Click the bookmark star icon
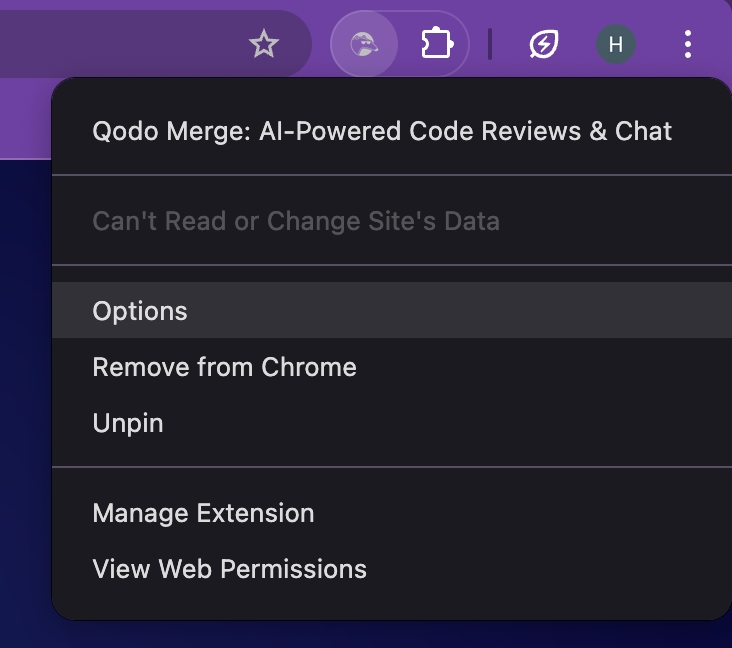Viewport: 732px width, 648px height. (x=263, y=44)
